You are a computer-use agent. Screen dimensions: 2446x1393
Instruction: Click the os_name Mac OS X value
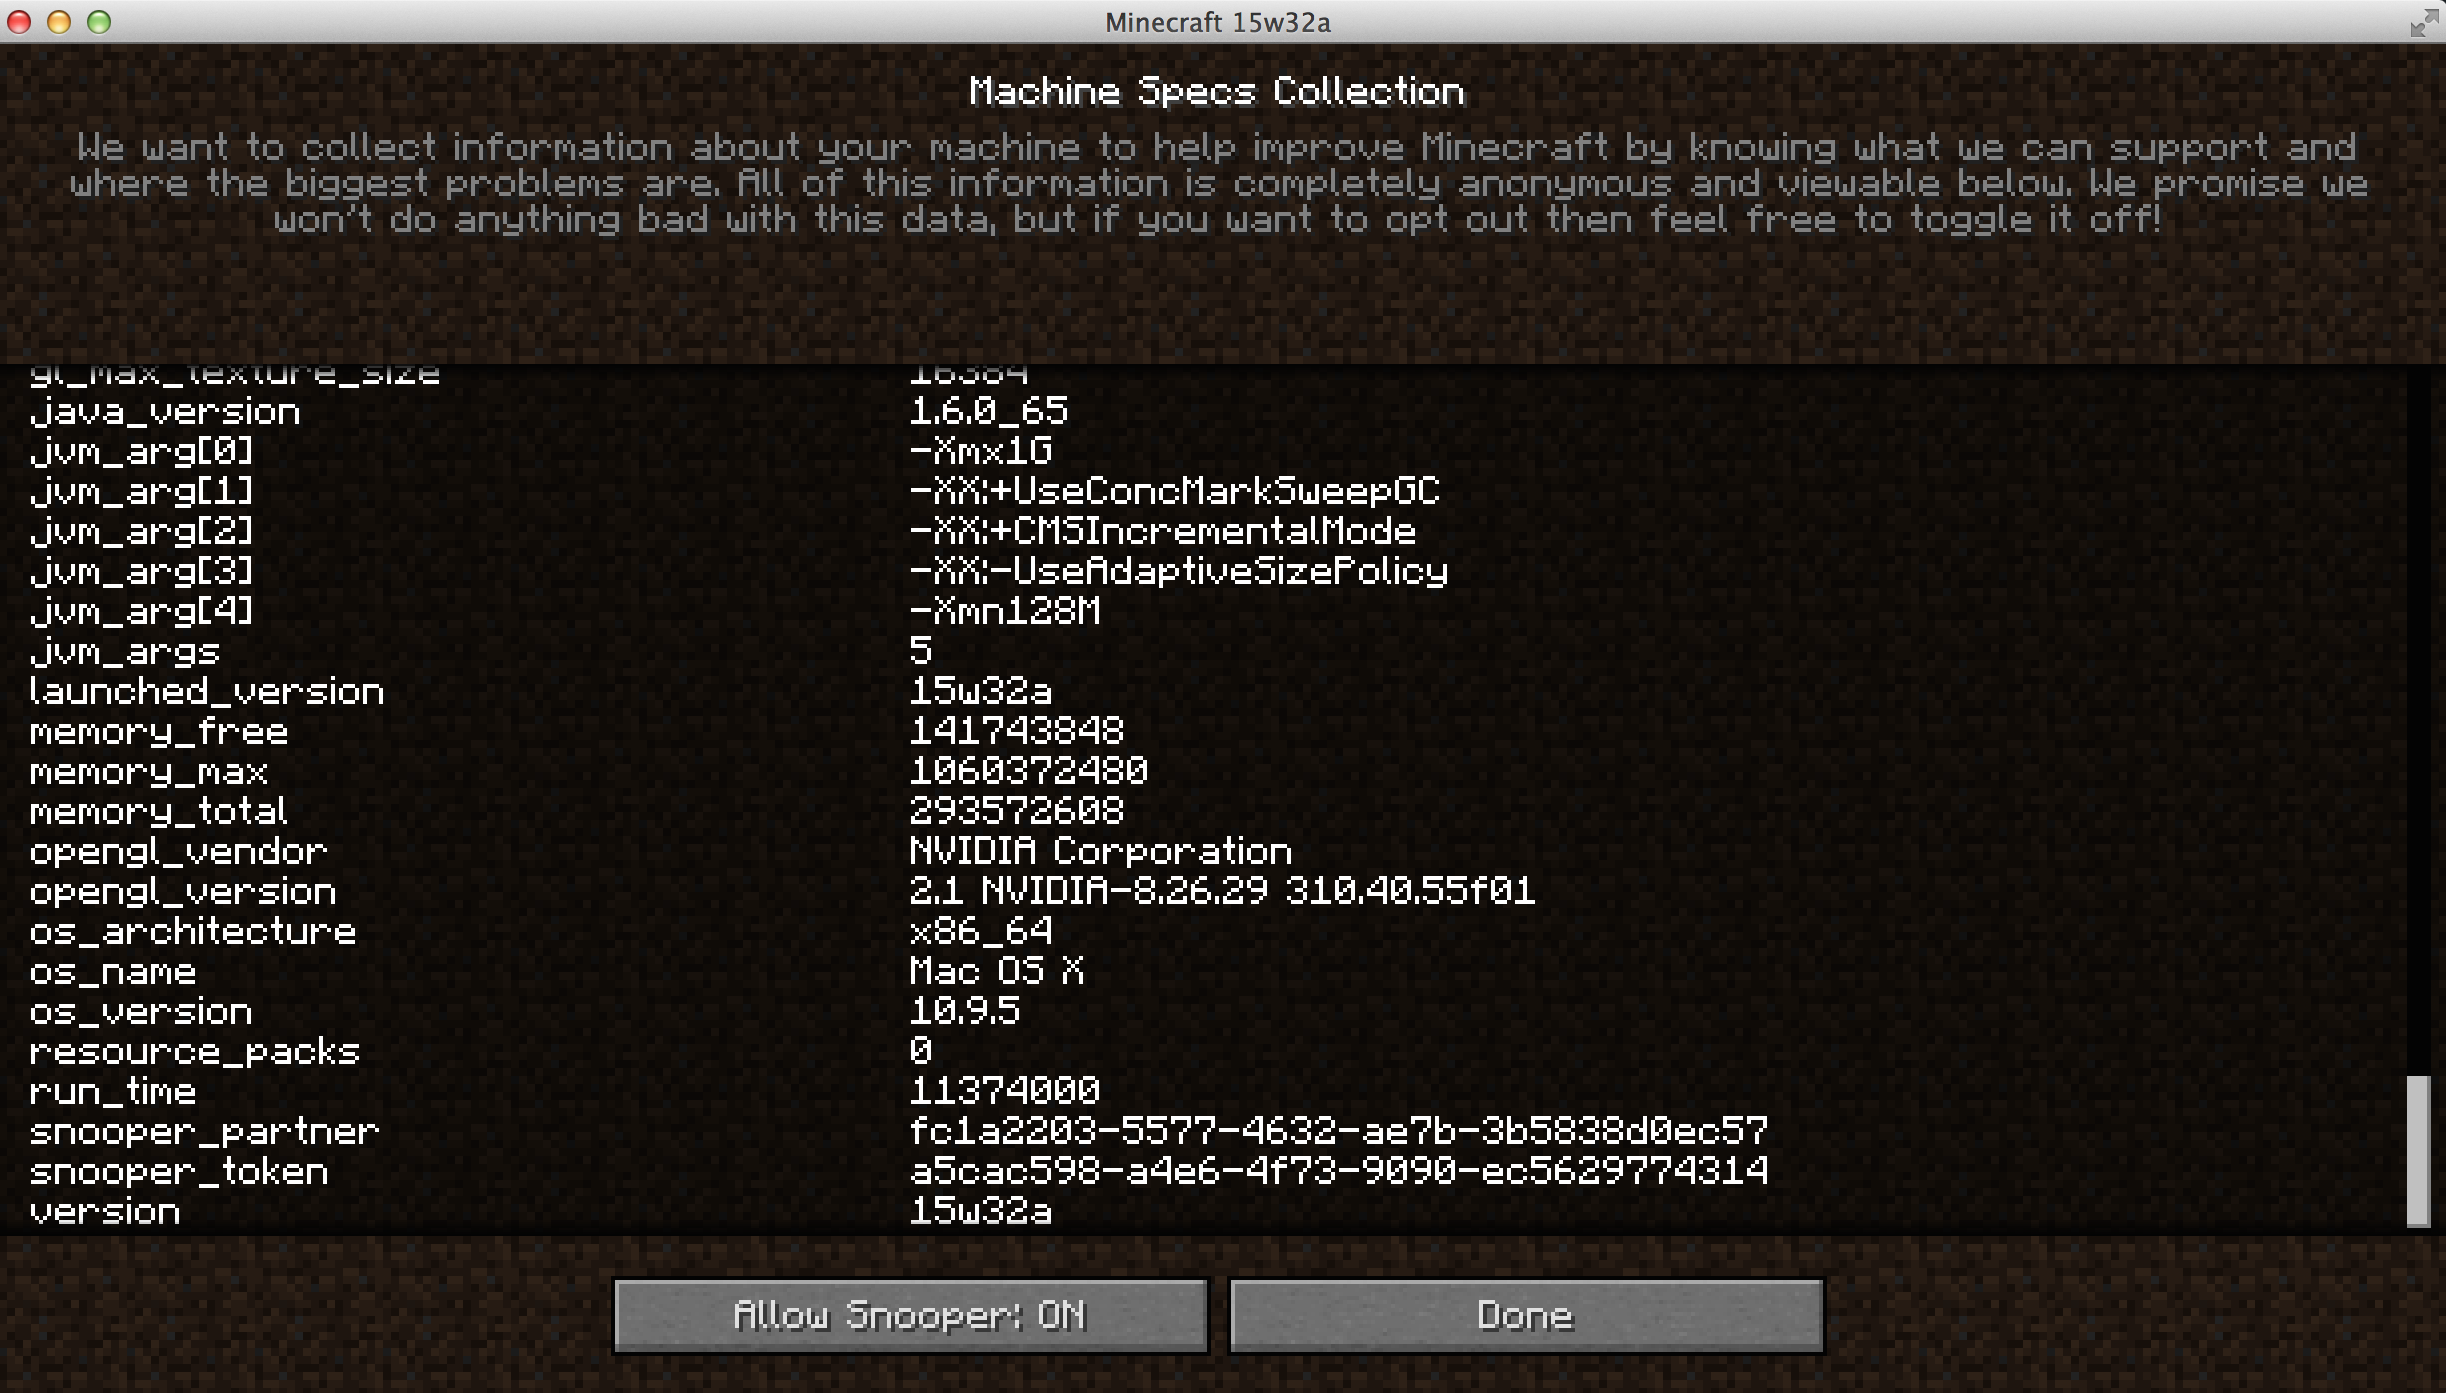pos(996,971)
